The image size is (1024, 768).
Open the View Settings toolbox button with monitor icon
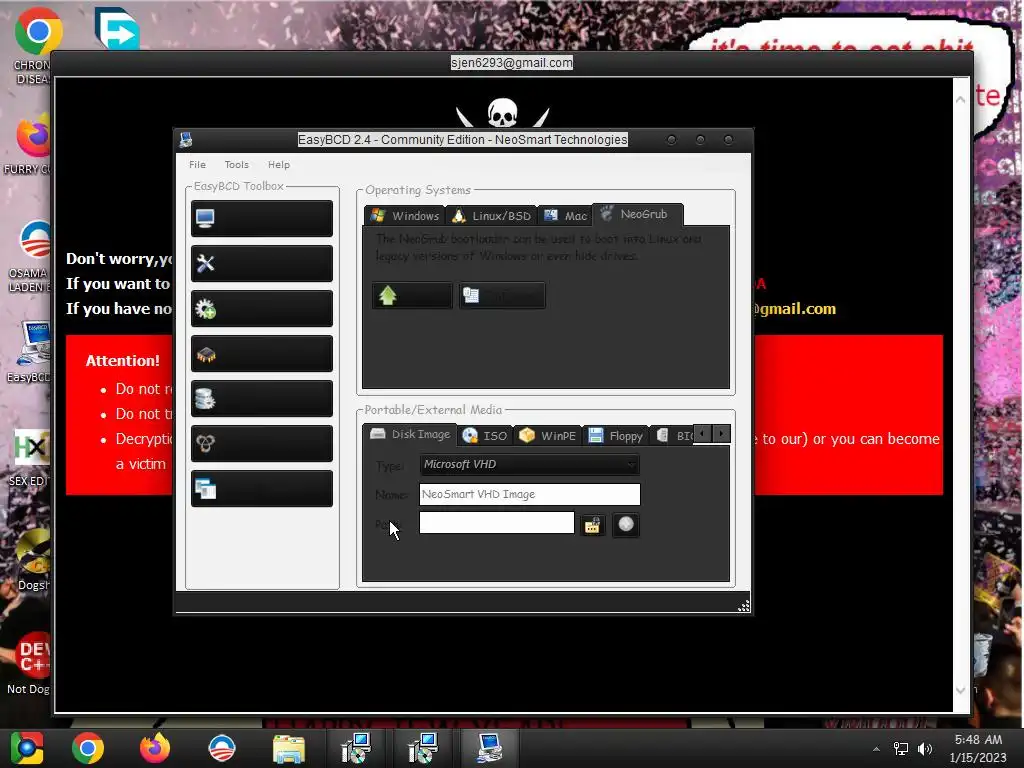click(x=262, y=218)
